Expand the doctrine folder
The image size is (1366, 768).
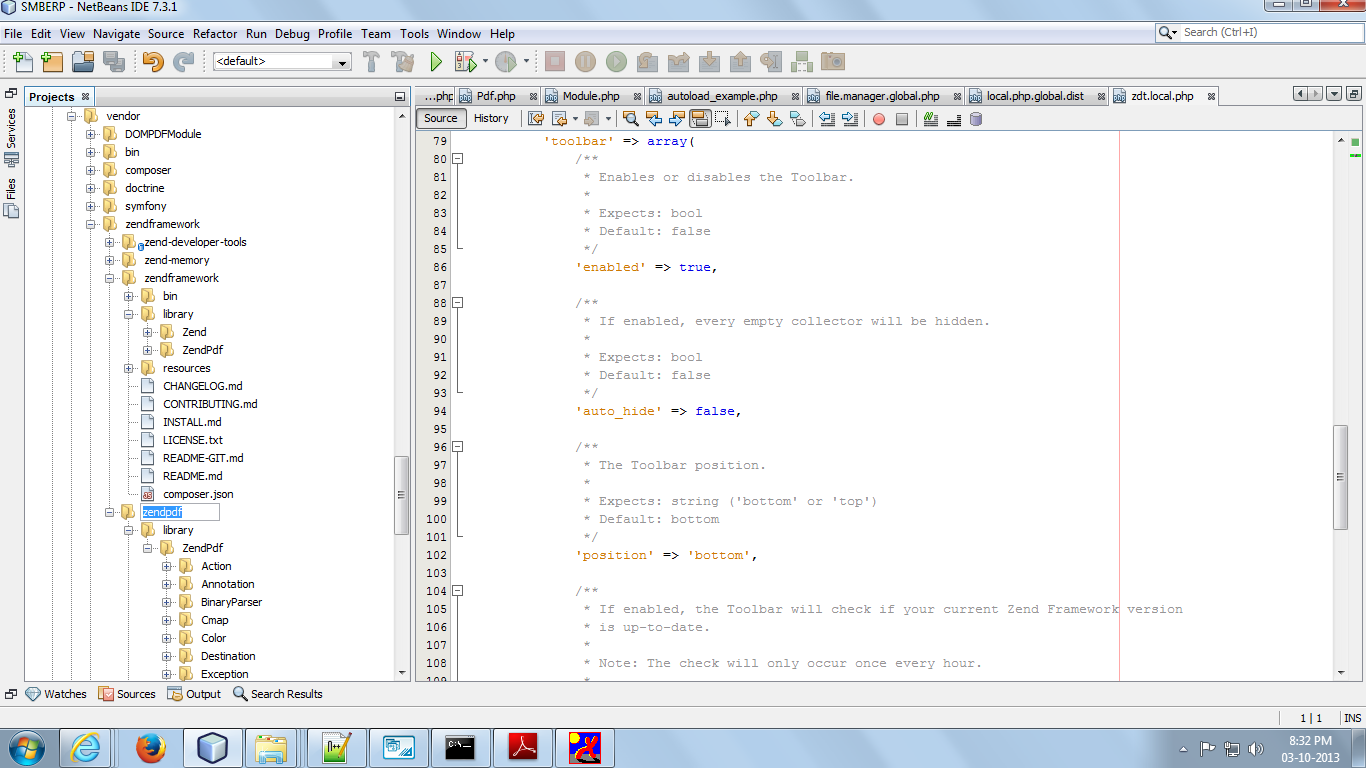coord(91,188)
